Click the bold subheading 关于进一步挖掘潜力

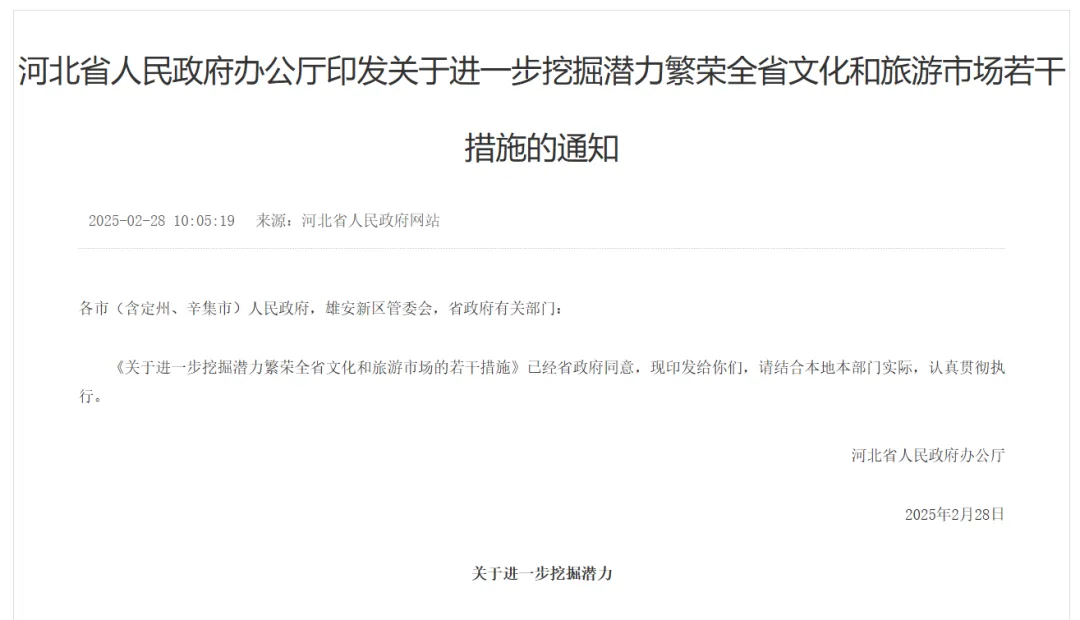541,573
